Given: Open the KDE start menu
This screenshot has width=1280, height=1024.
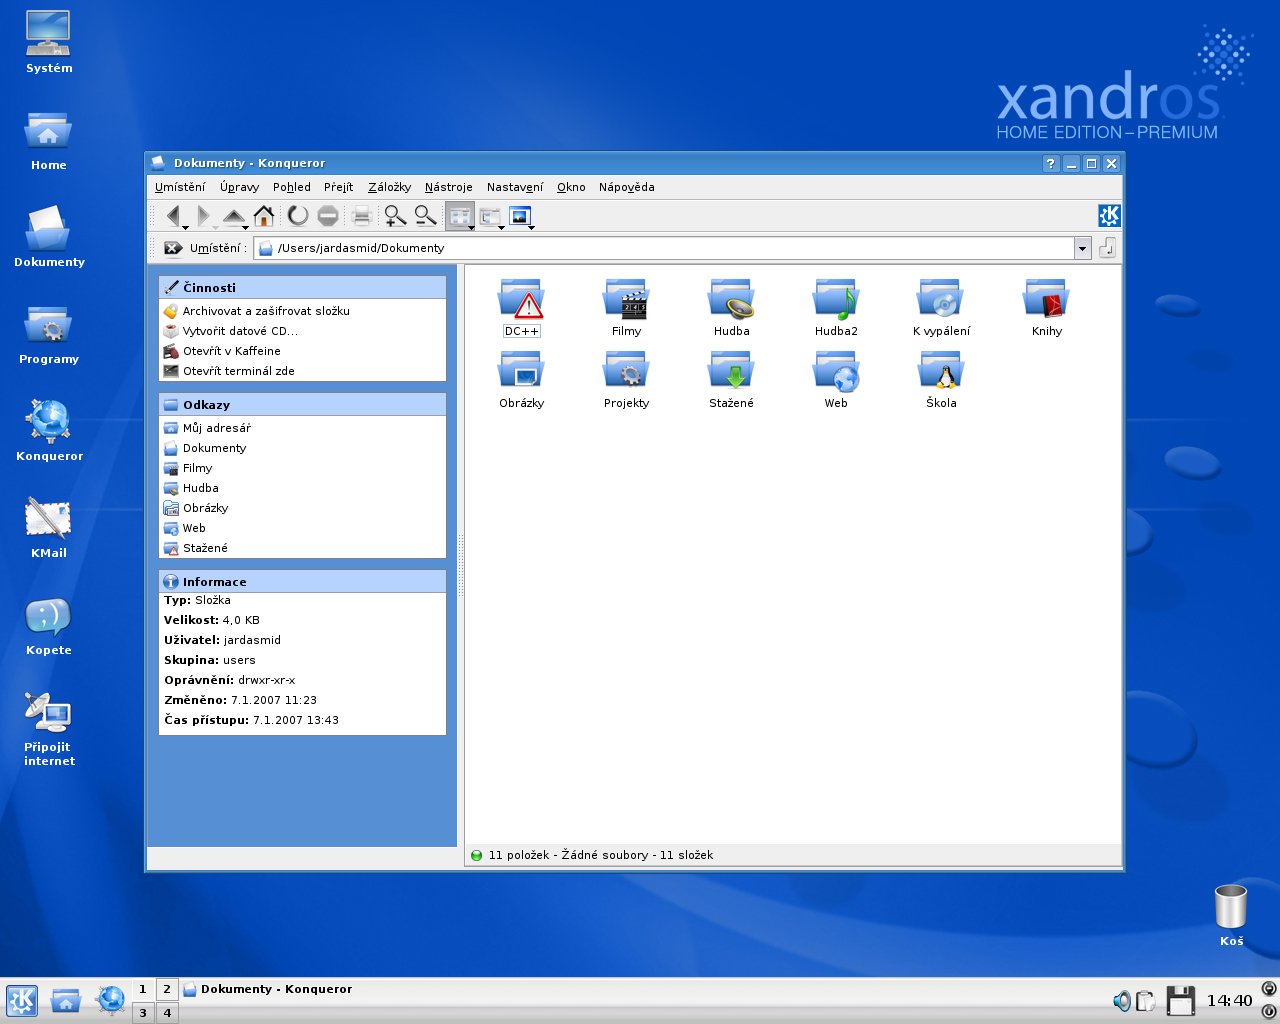Looking at the screenshot, I should click(x=22, y=1000).
